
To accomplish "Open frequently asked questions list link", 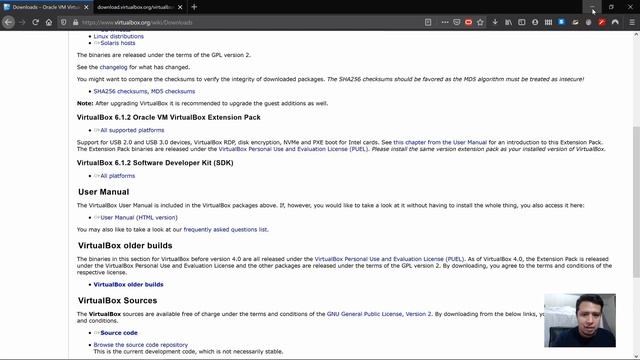I will pyautogui.click(x=225, y=229).
